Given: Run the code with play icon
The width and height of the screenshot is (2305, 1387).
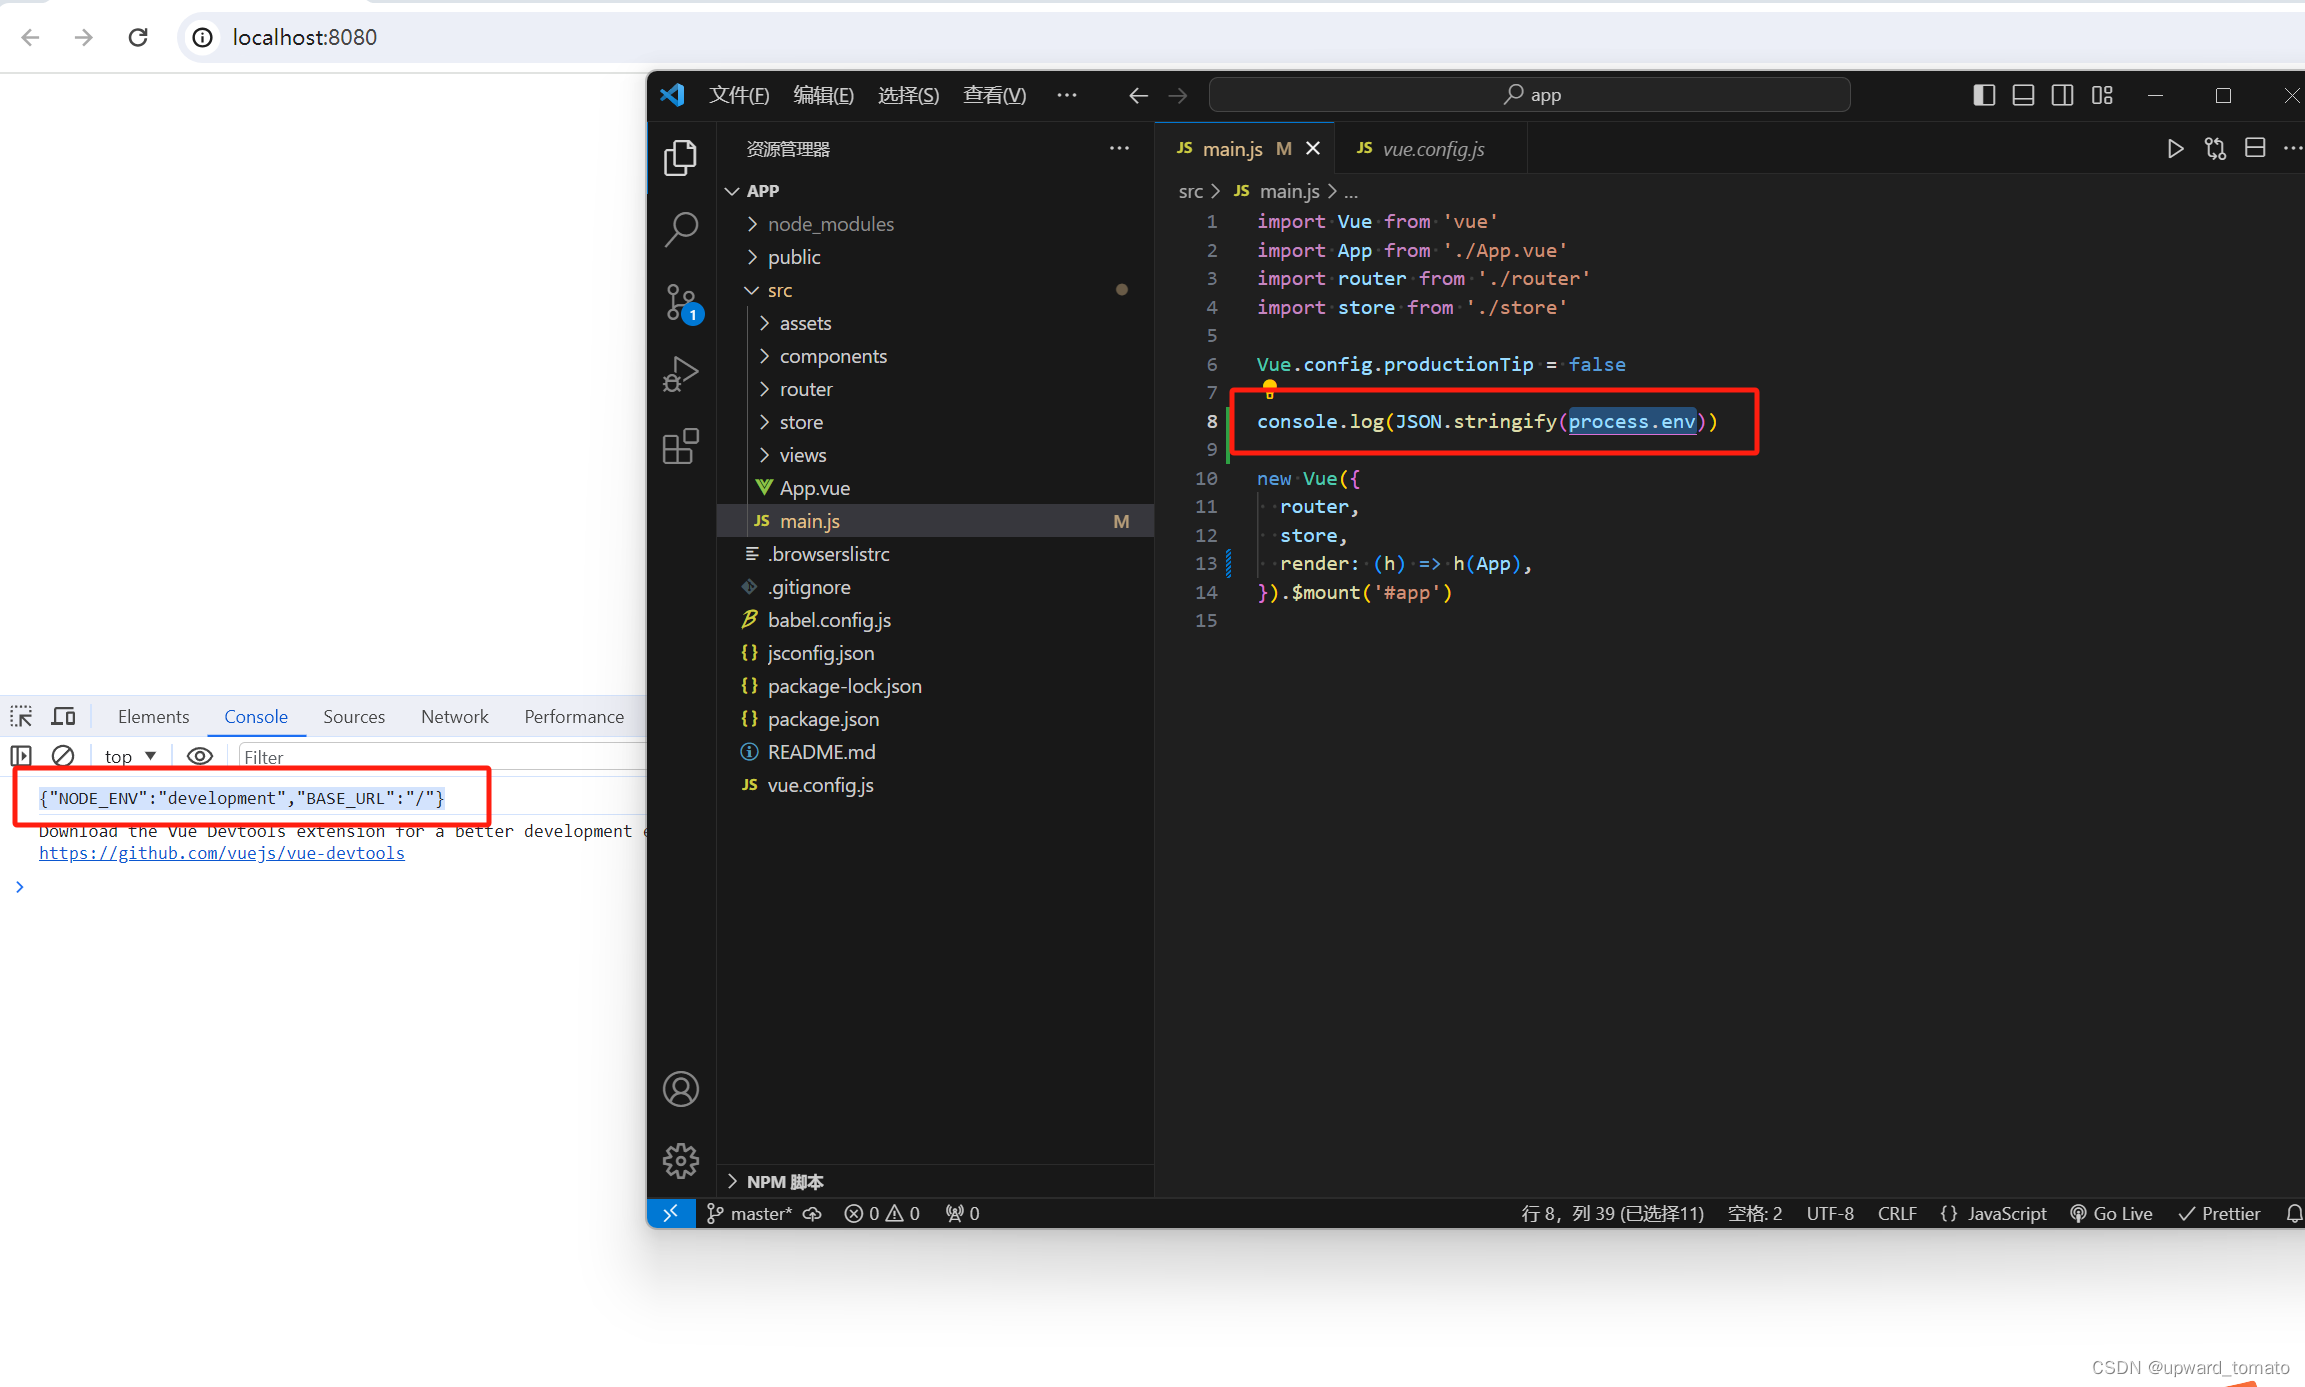Looking at the screenshot, I should [x=2175, y=149].
